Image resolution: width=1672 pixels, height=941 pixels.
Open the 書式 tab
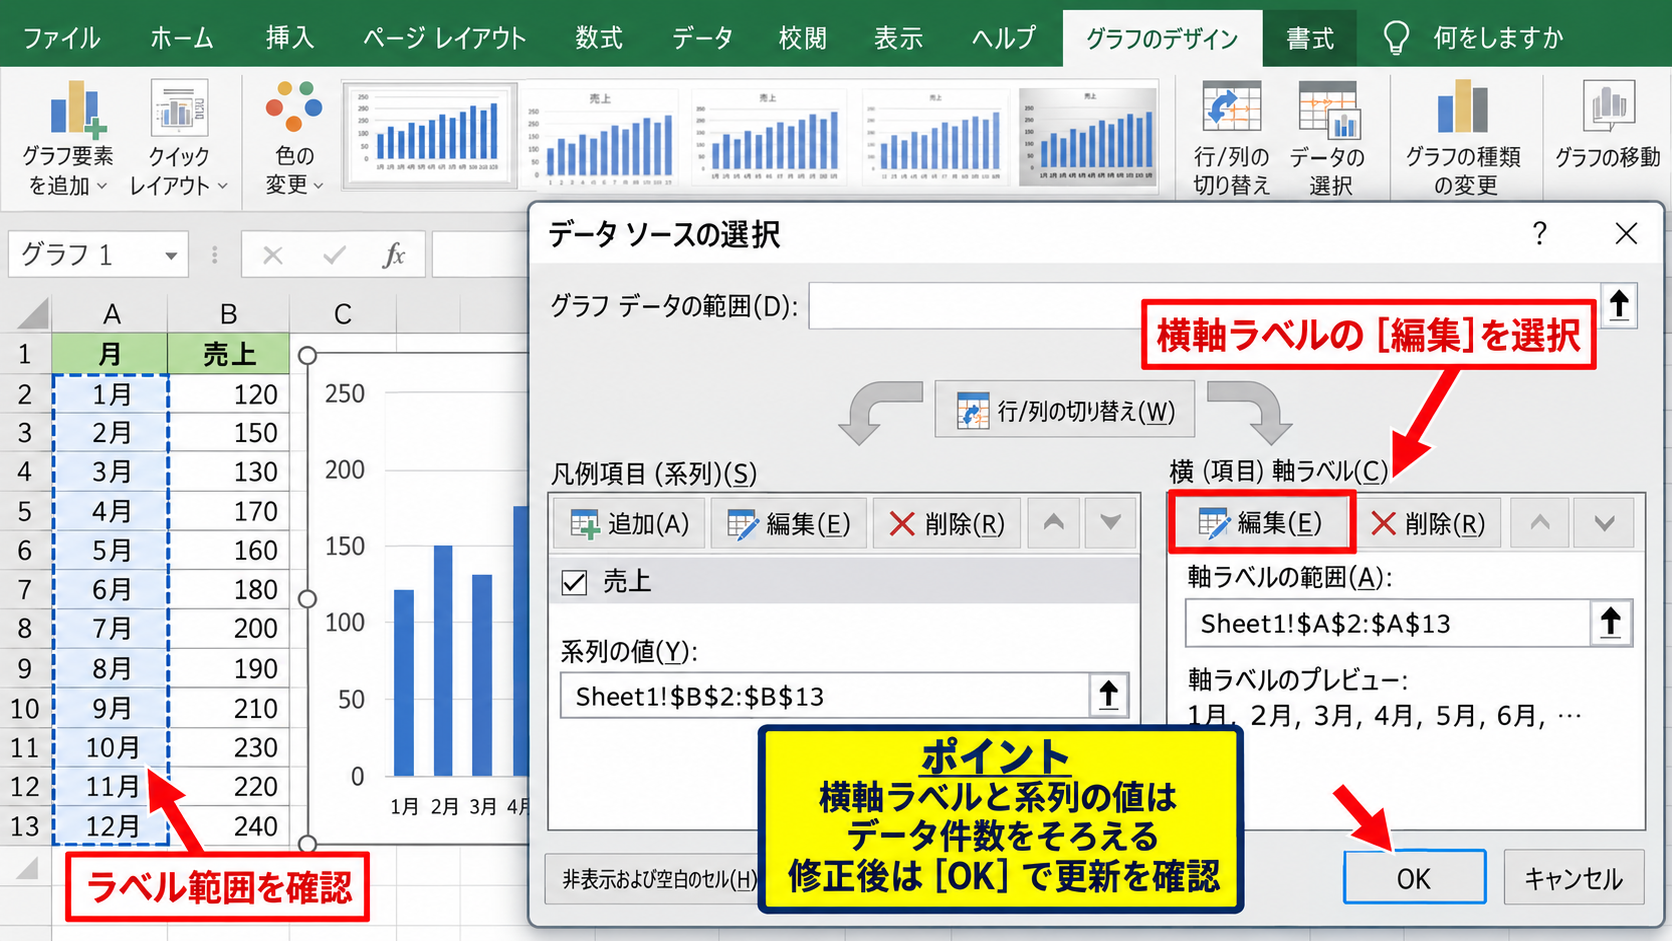[1310, 38]
